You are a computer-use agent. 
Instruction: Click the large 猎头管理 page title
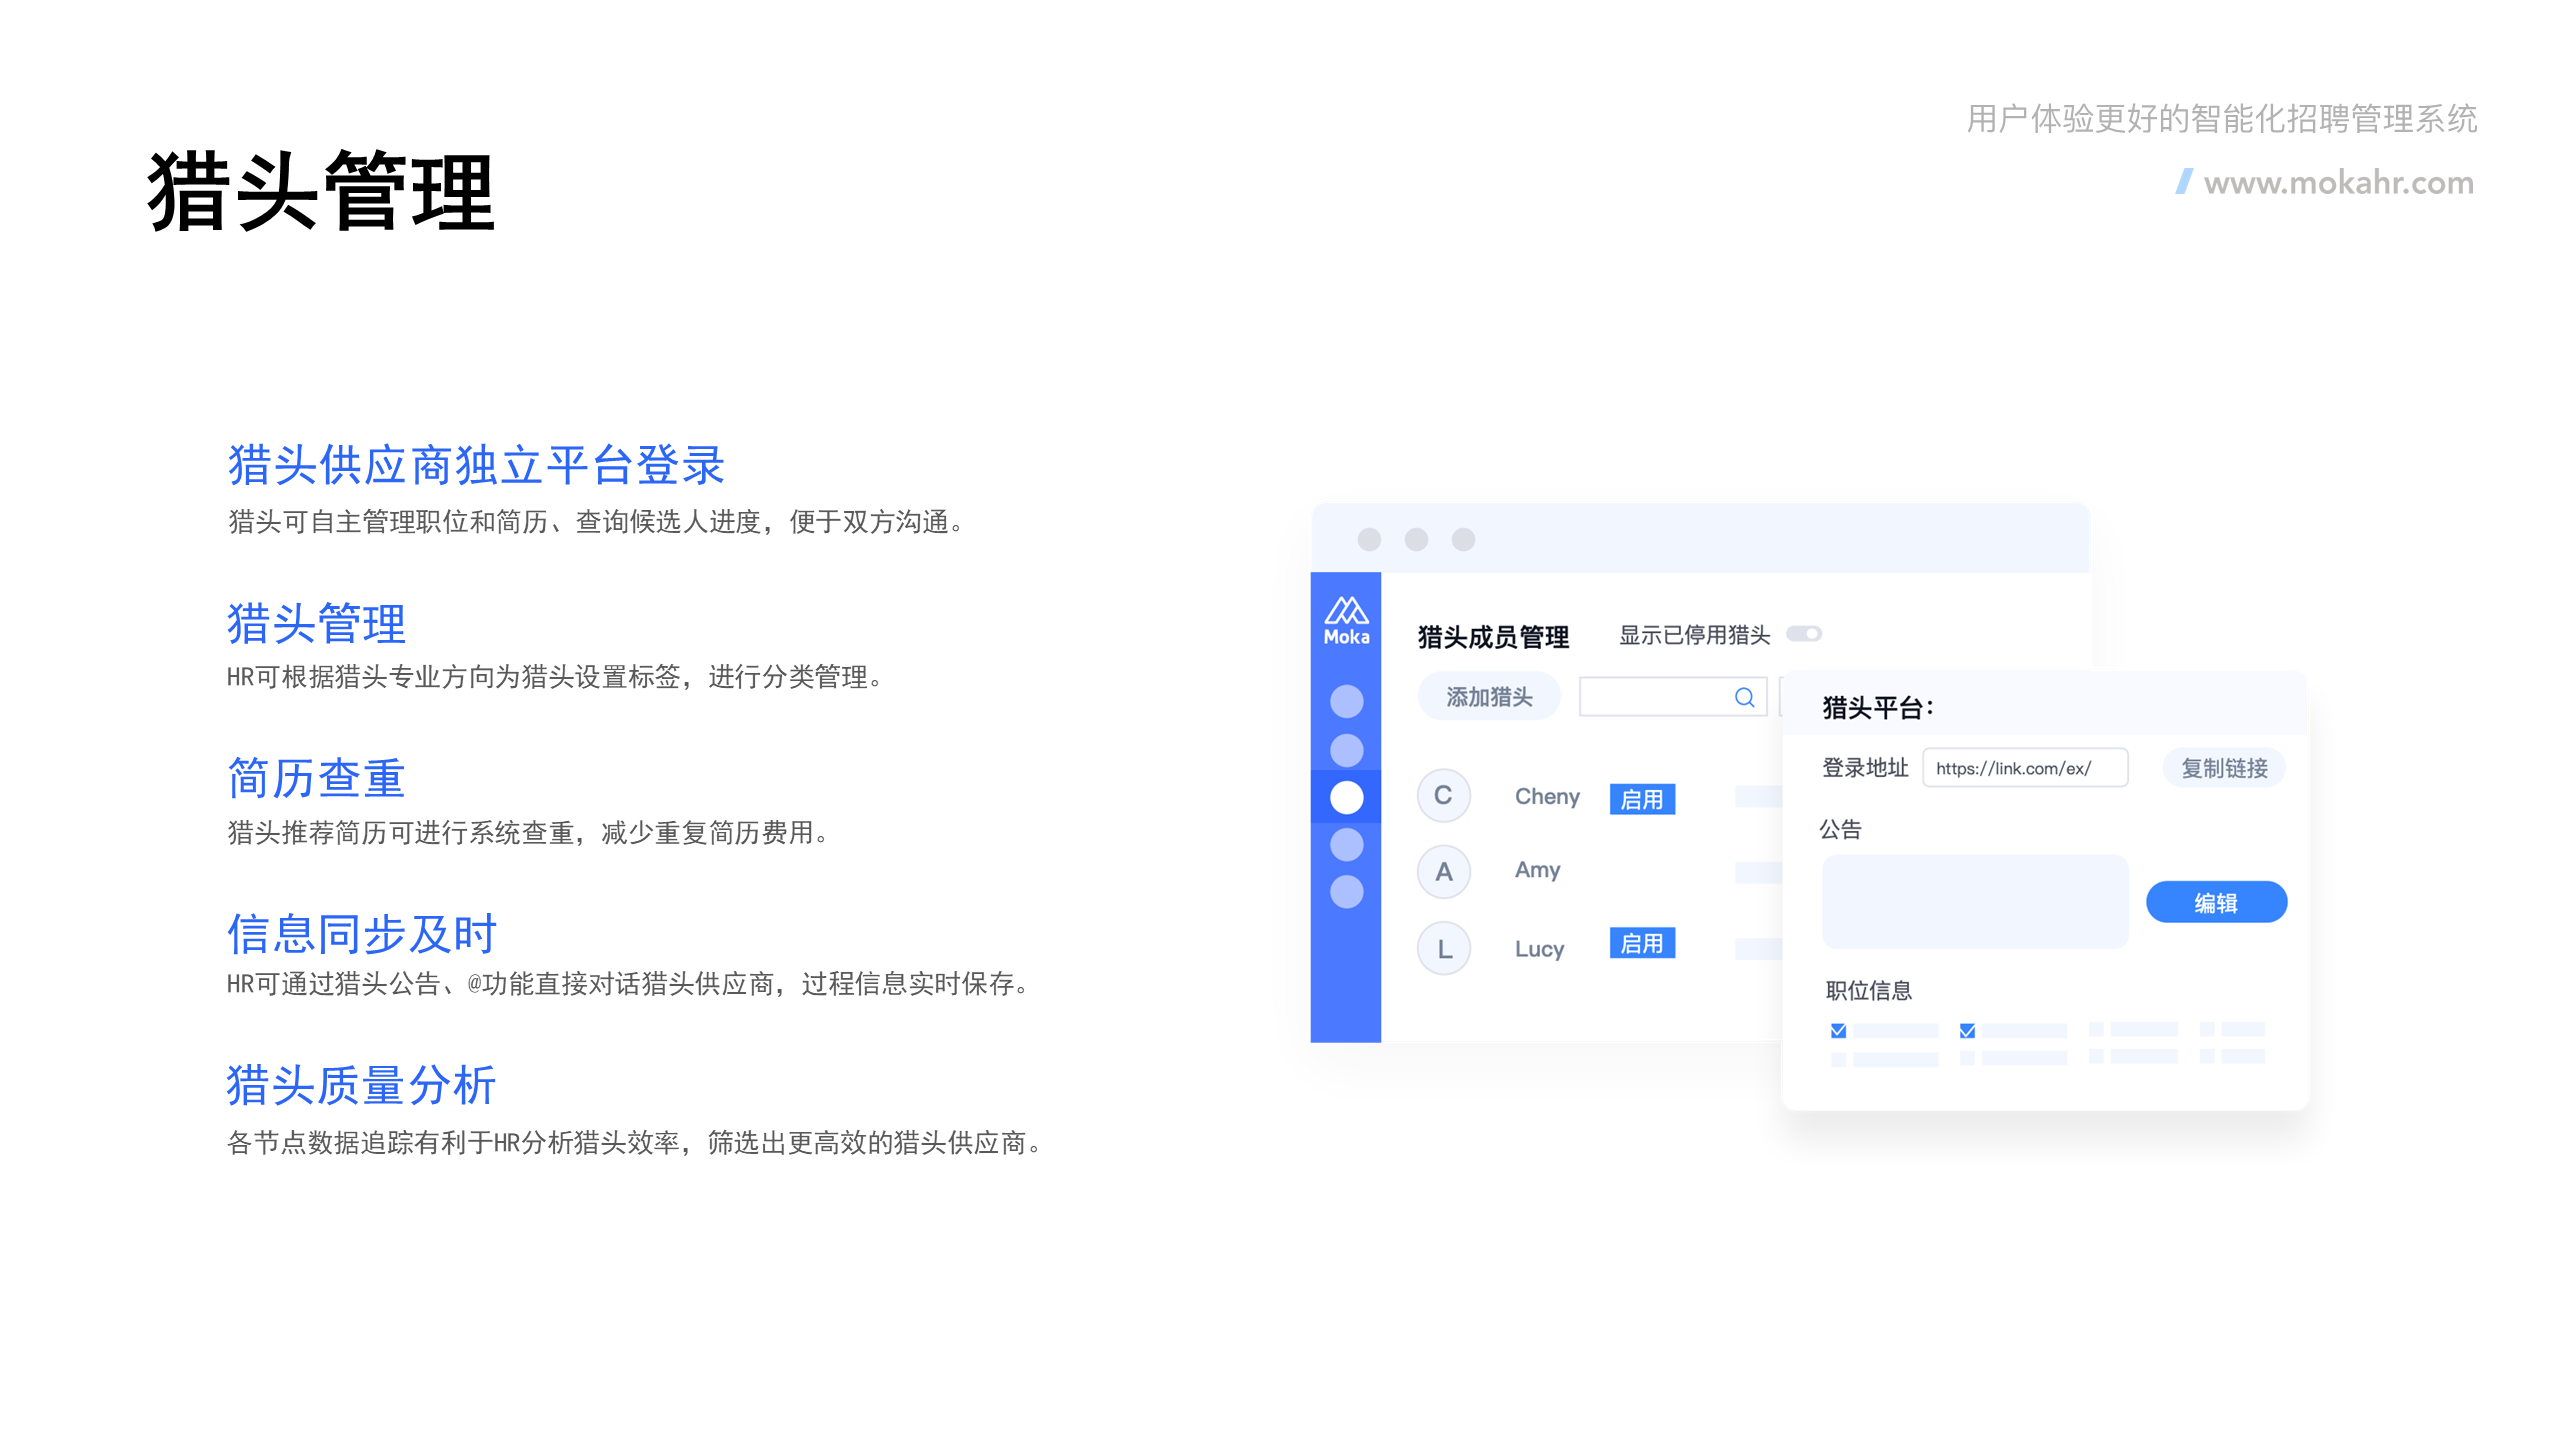321,191
